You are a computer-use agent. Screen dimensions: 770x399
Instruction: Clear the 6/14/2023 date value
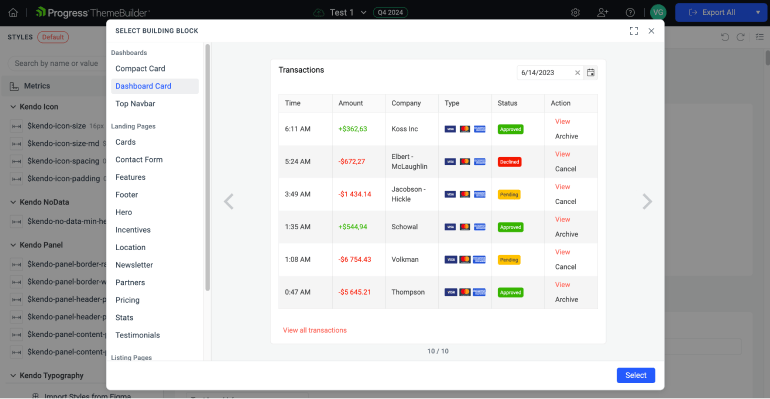click(x=578, y=73)
